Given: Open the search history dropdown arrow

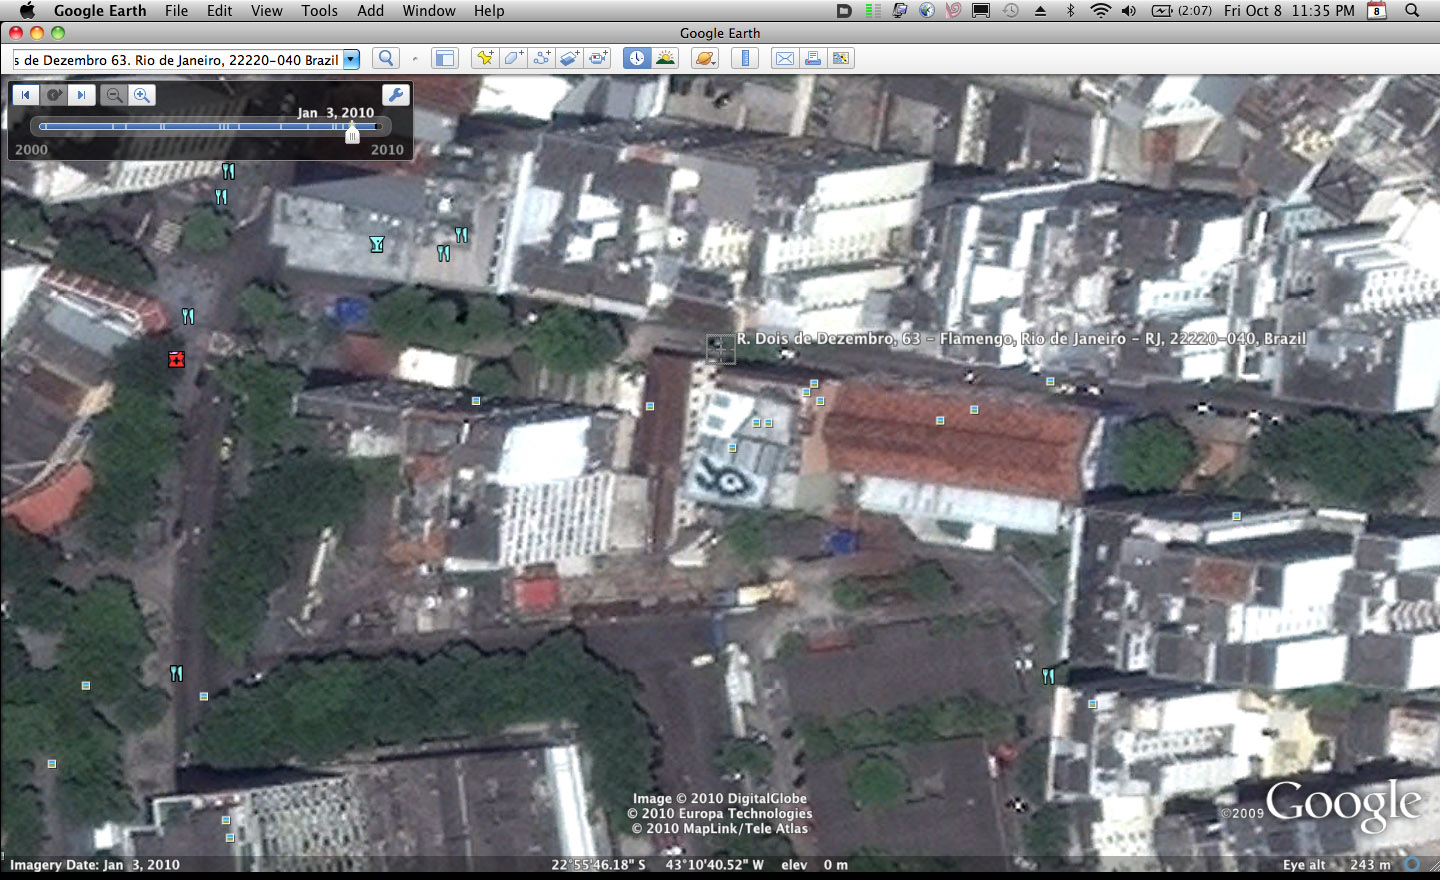Looking at the screenshot, I should (x=351, y=59).
